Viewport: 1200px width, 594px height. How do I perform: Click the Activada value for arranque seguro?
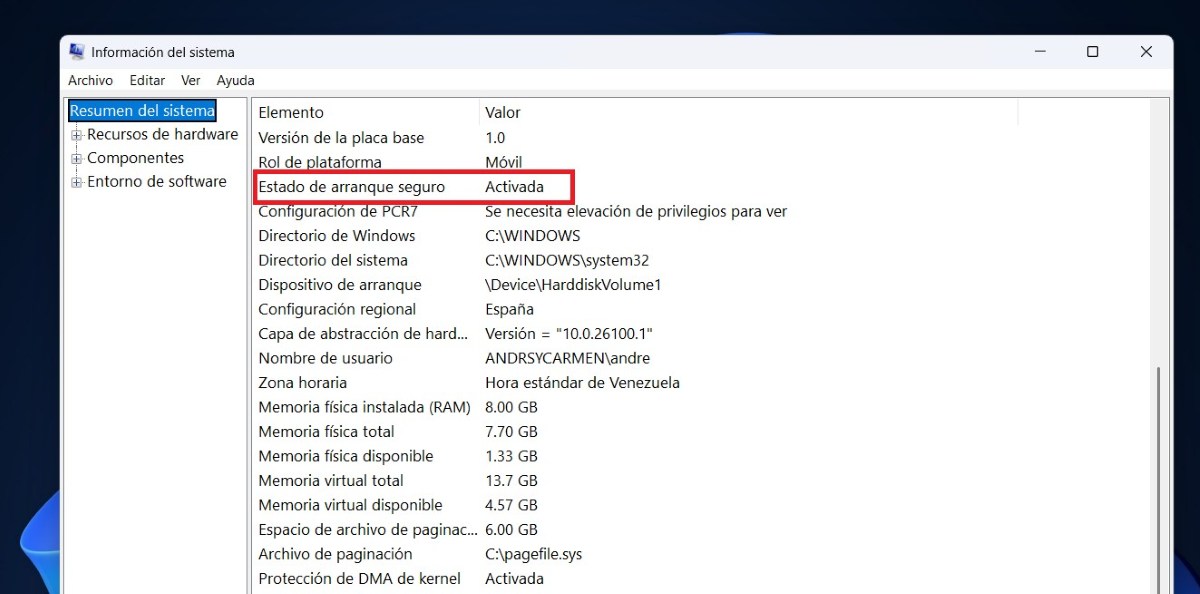[x=514, y=187]
